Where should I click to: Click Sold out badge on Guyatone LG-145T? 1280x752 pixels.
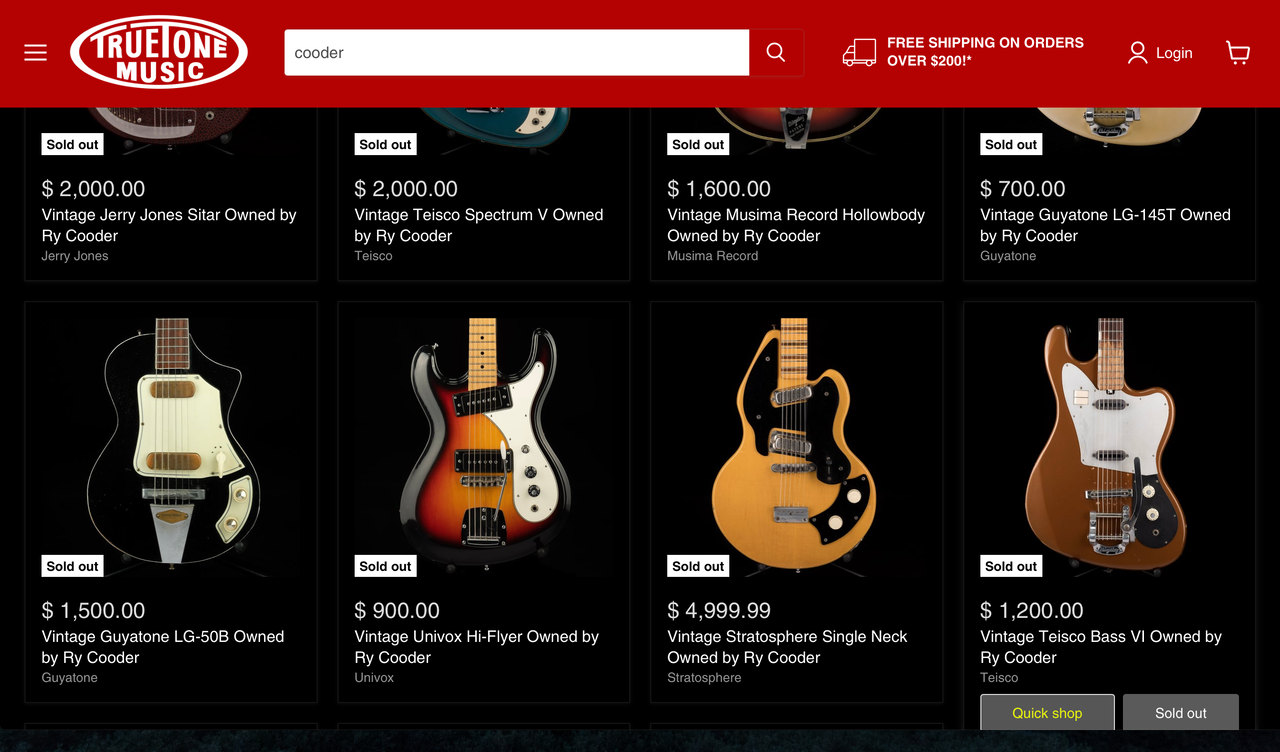[1011, 144]
